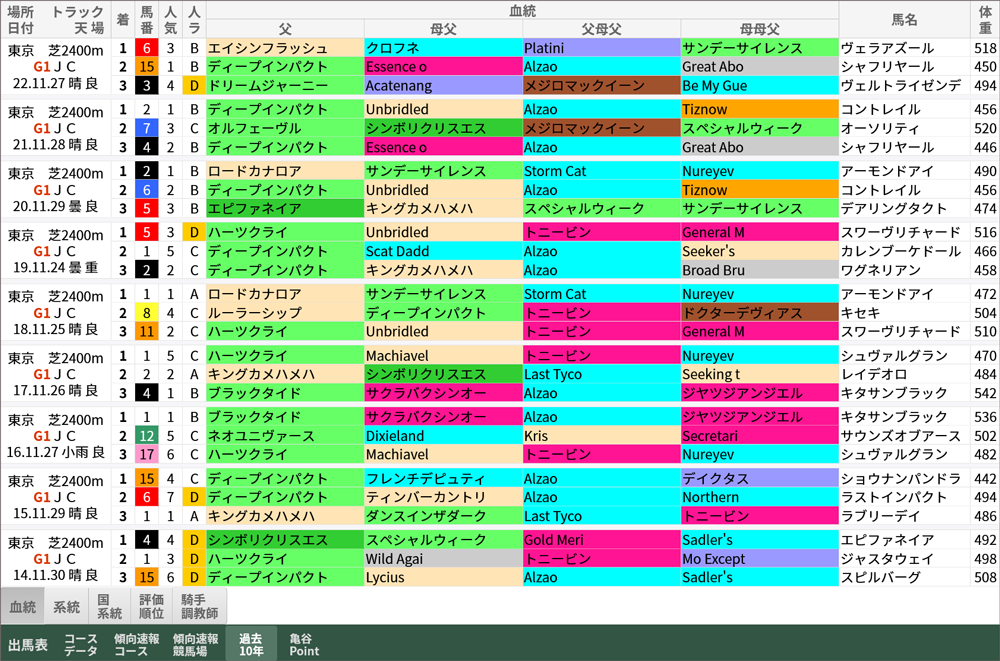
Task: Open 傾向速報競馬場 view
Action: click(x=195, y=645)
